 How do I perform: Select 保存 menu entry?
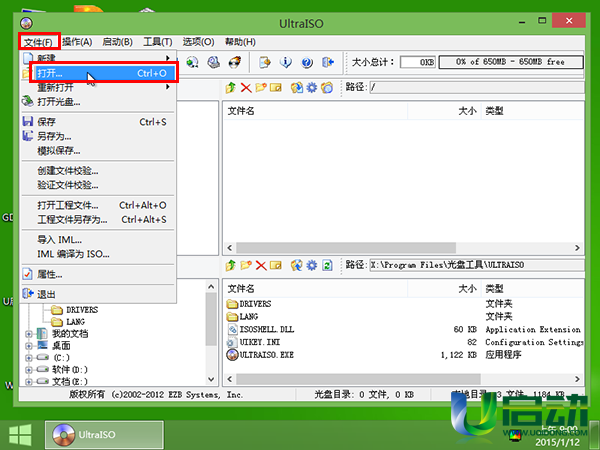click(x=98, y=122)
